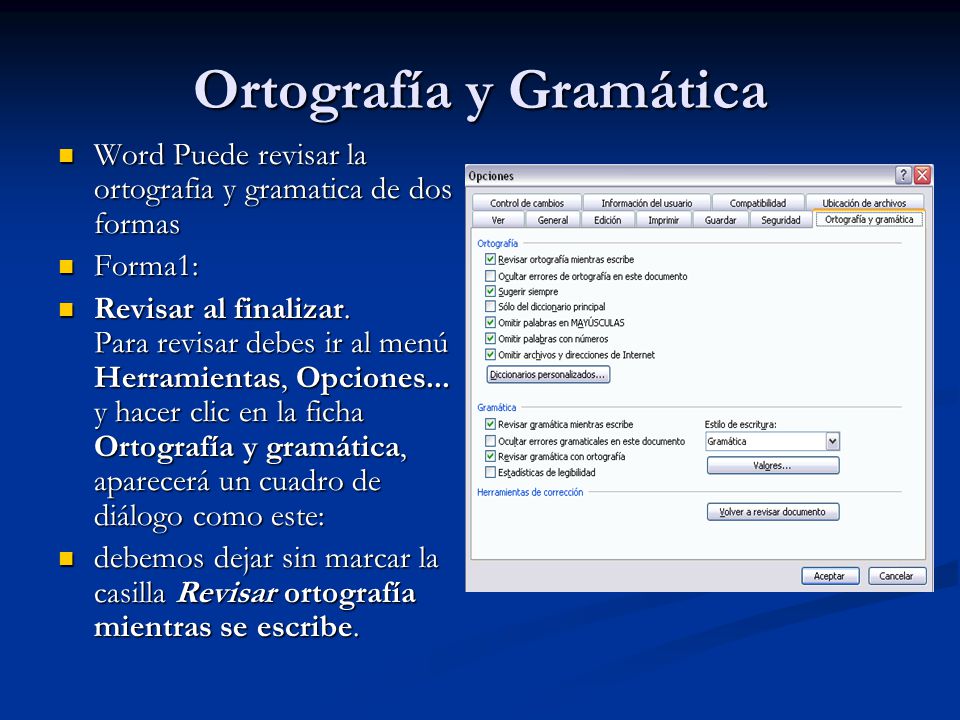Screen dimensions: 960x720
Task: Select the Ortografía y gramática tab
Action: [869, 219]
